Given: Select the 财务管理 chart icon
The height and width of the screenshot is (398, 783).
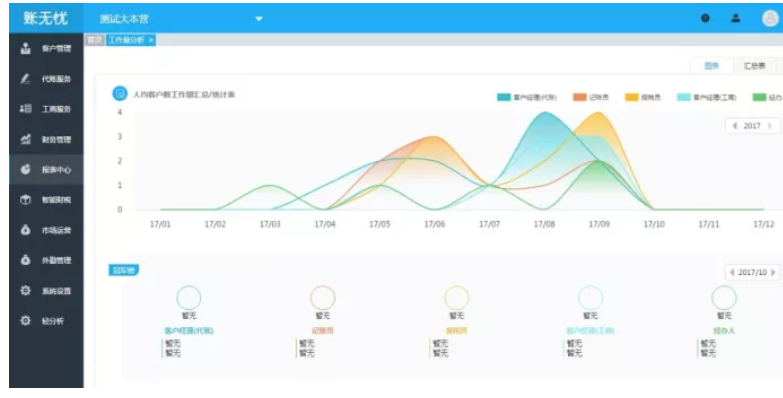Looking at the screenshot, I should pyautogui.click(x=25, y=139).
